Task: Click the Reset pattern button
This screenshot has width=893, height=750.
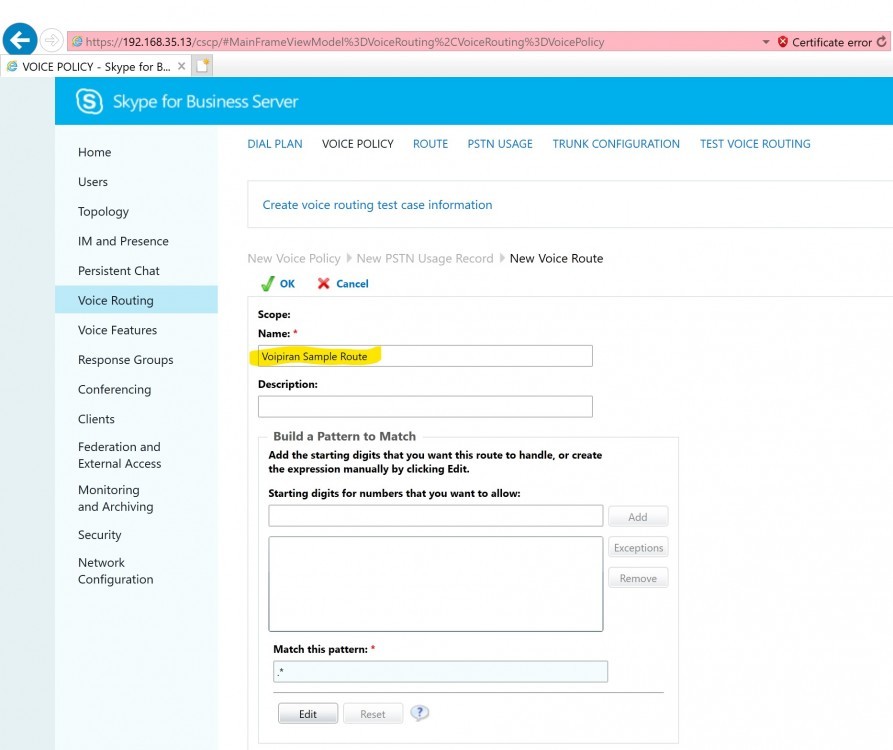Action: click(373, 714)
